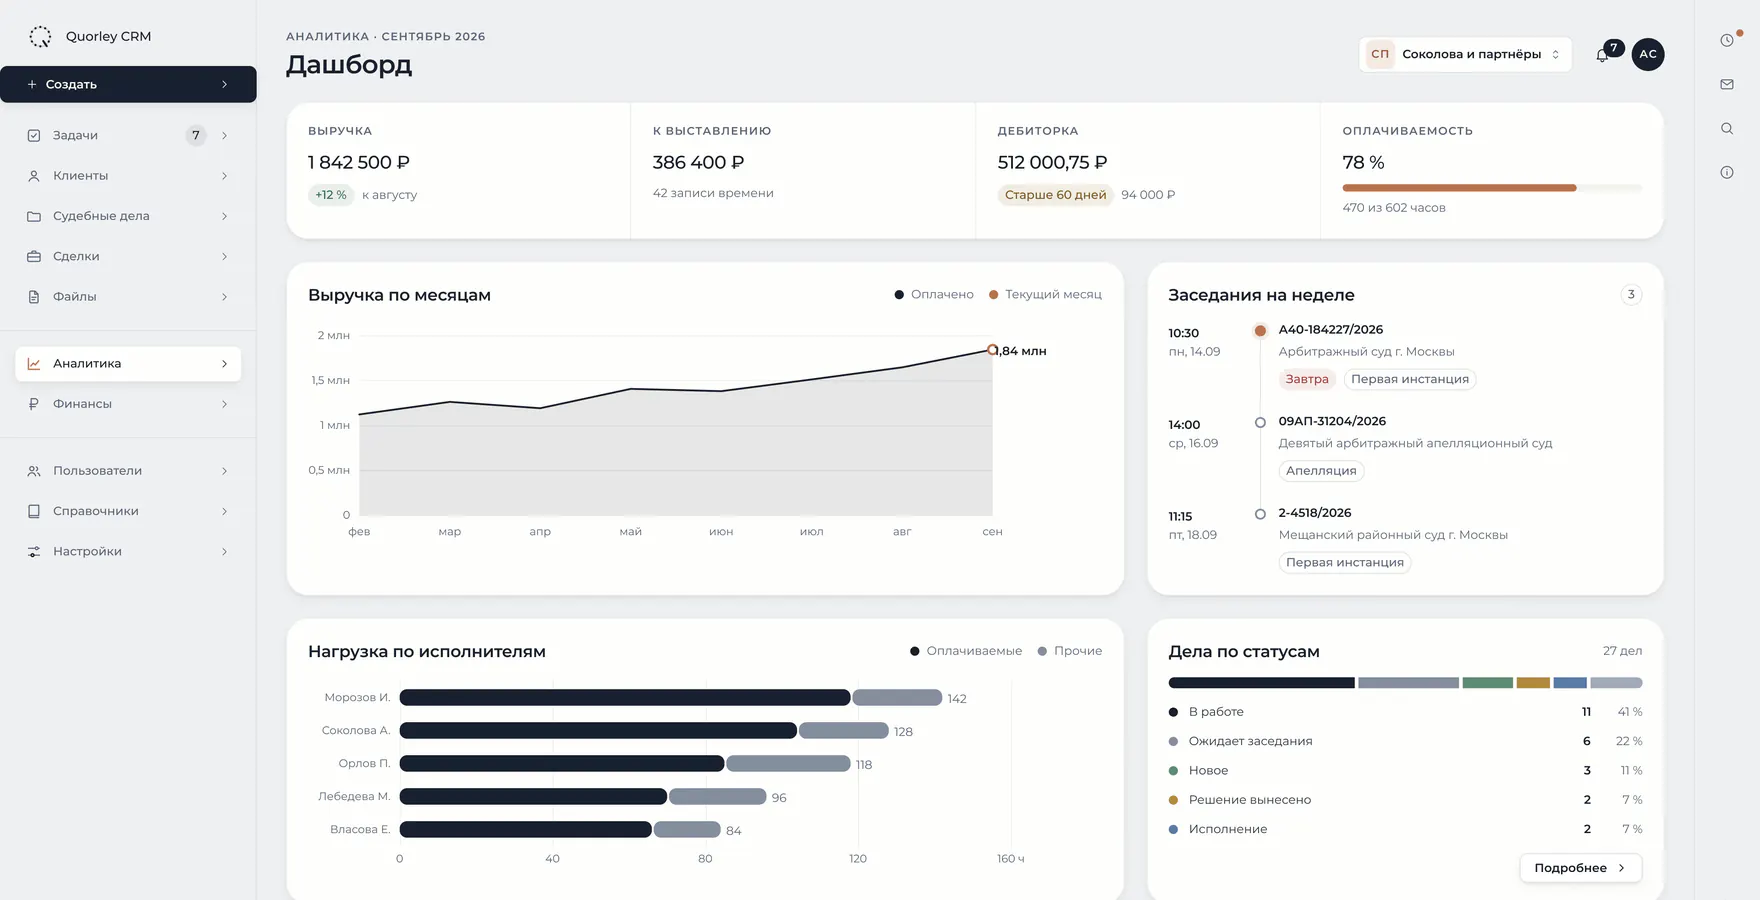
Task: Click the September data point on revenue chart
Action: (992, 350)
